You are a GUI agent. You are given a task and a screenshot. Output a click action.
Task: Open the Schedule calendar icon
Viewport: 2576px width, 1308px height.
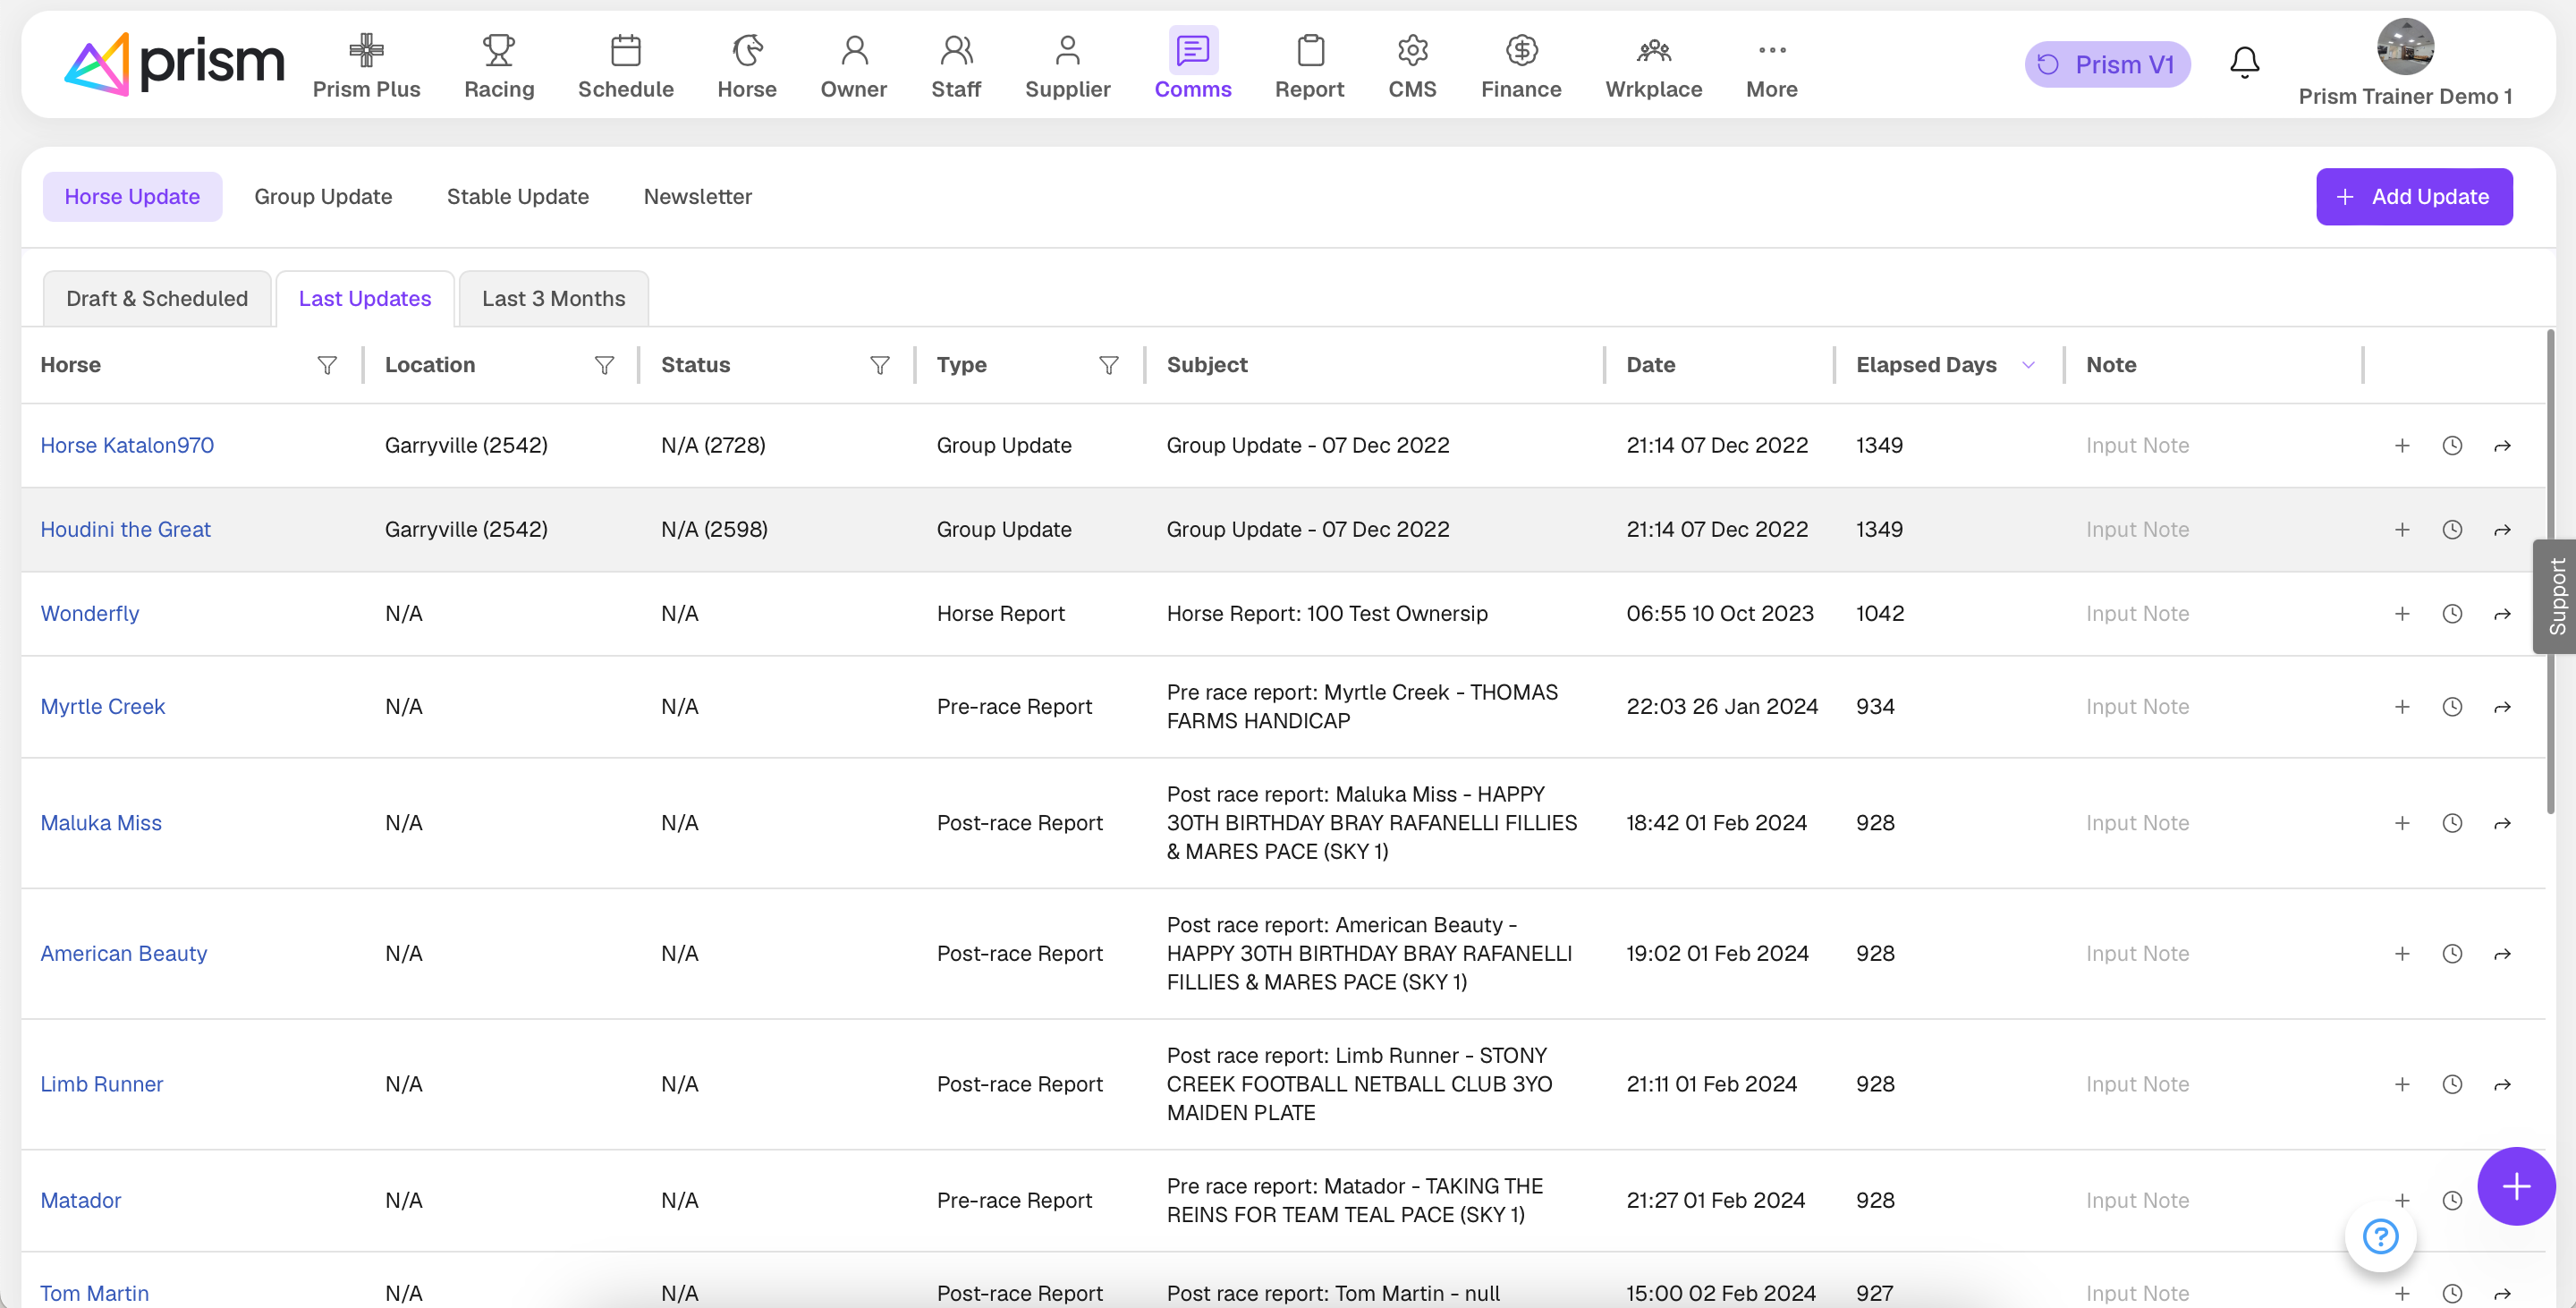tap(626, 50)
